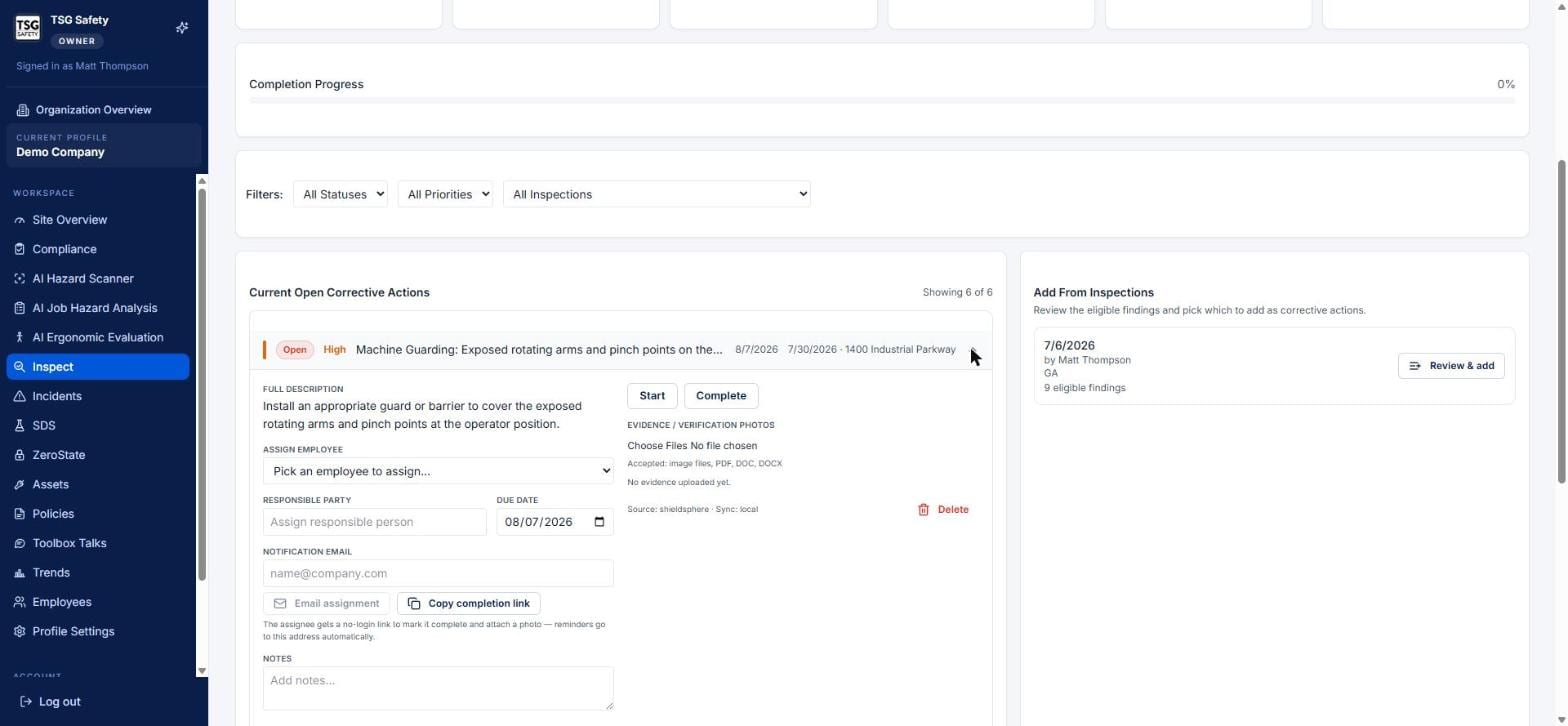Open the All Inspections filter dropdown
The width and height of the screenshot is (1568, 726).
(x=657, y=195)
